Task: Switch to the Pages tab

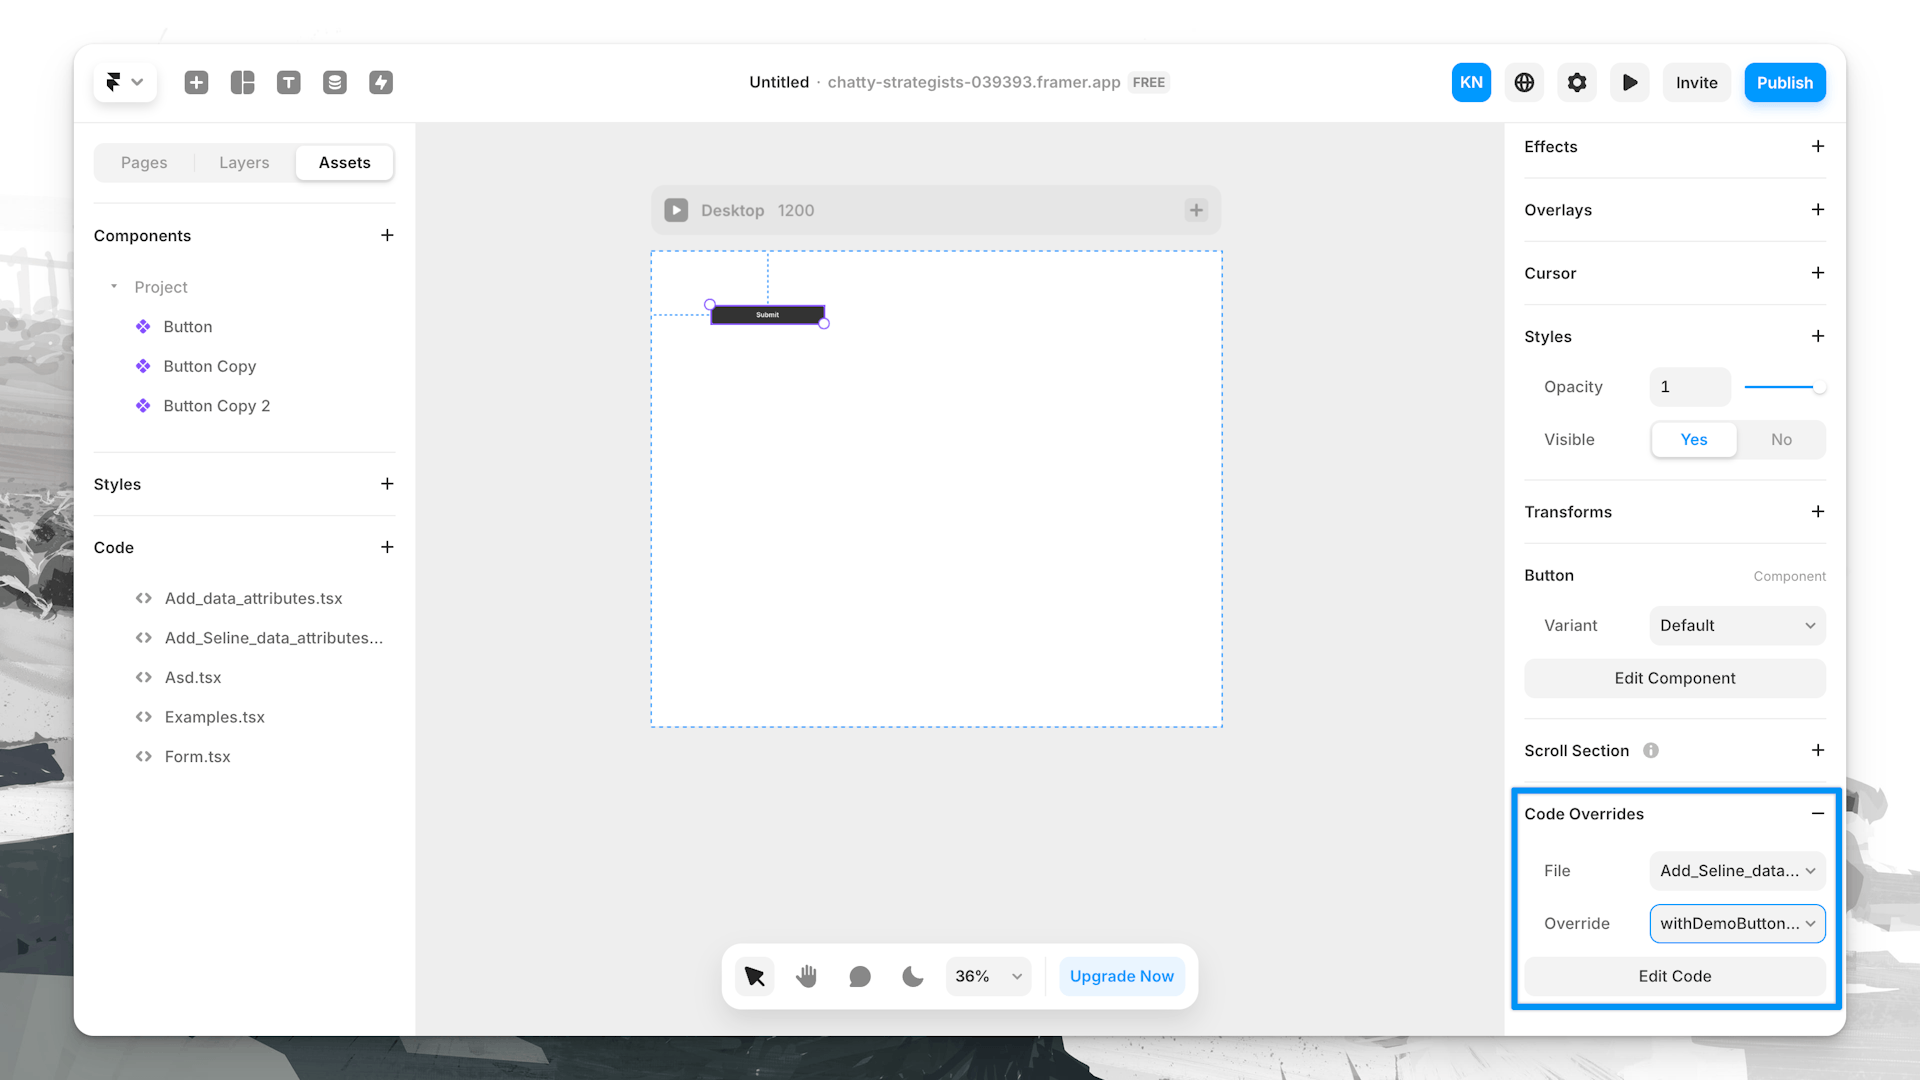Action: (144, 161)
